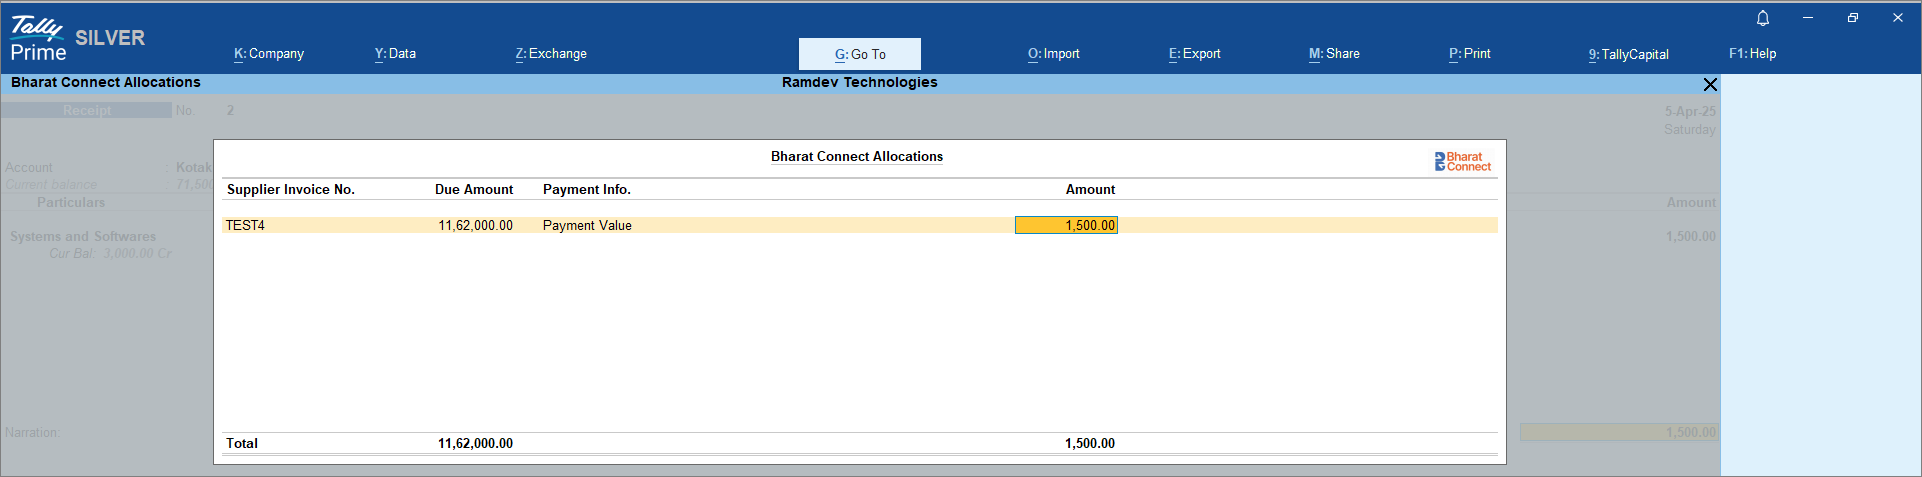
Task: Restore down the application window
Action: pos(1852,18)
